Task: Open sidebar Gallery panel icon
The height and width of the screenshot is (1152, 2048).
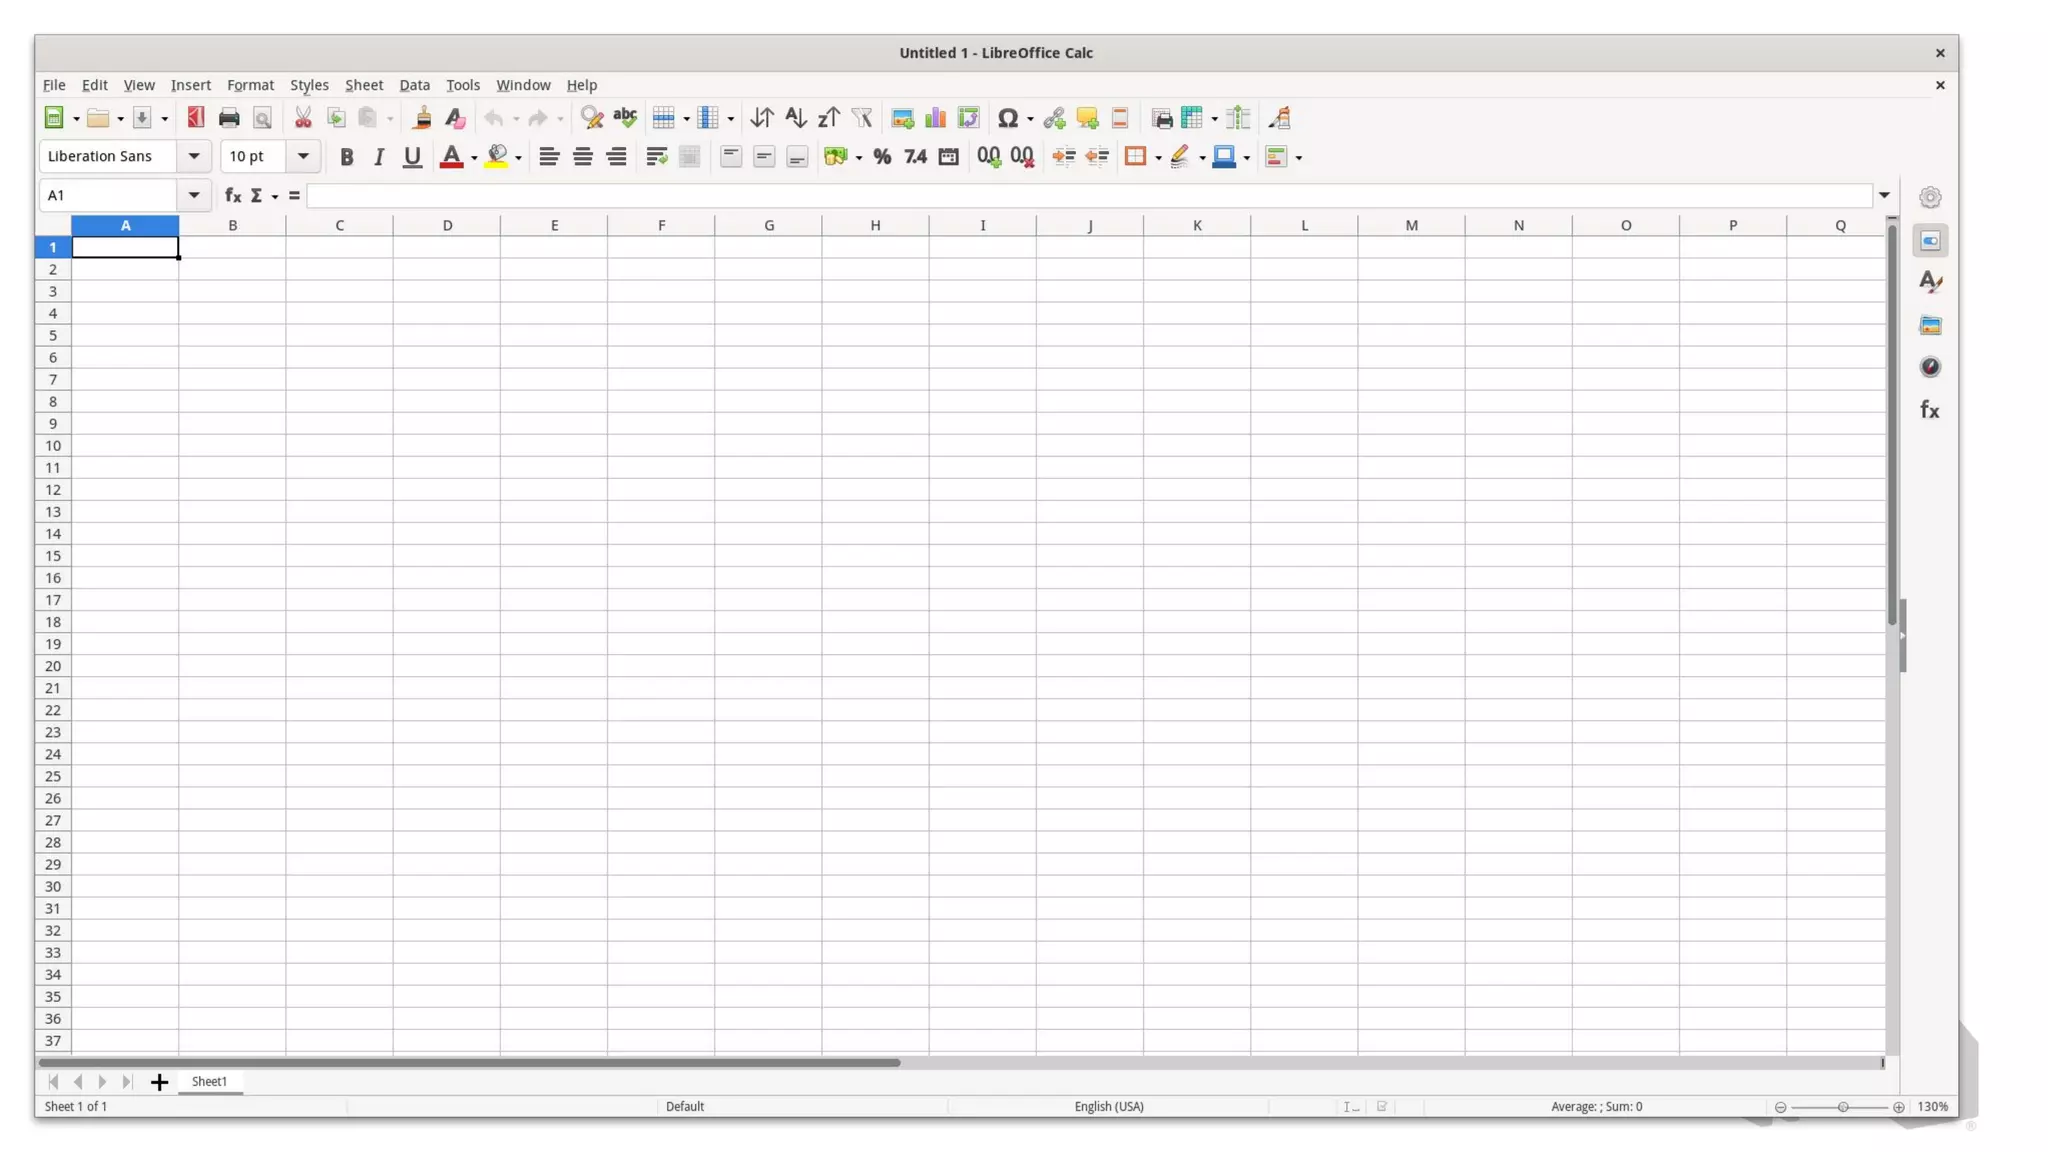Action: (1930, 325)
